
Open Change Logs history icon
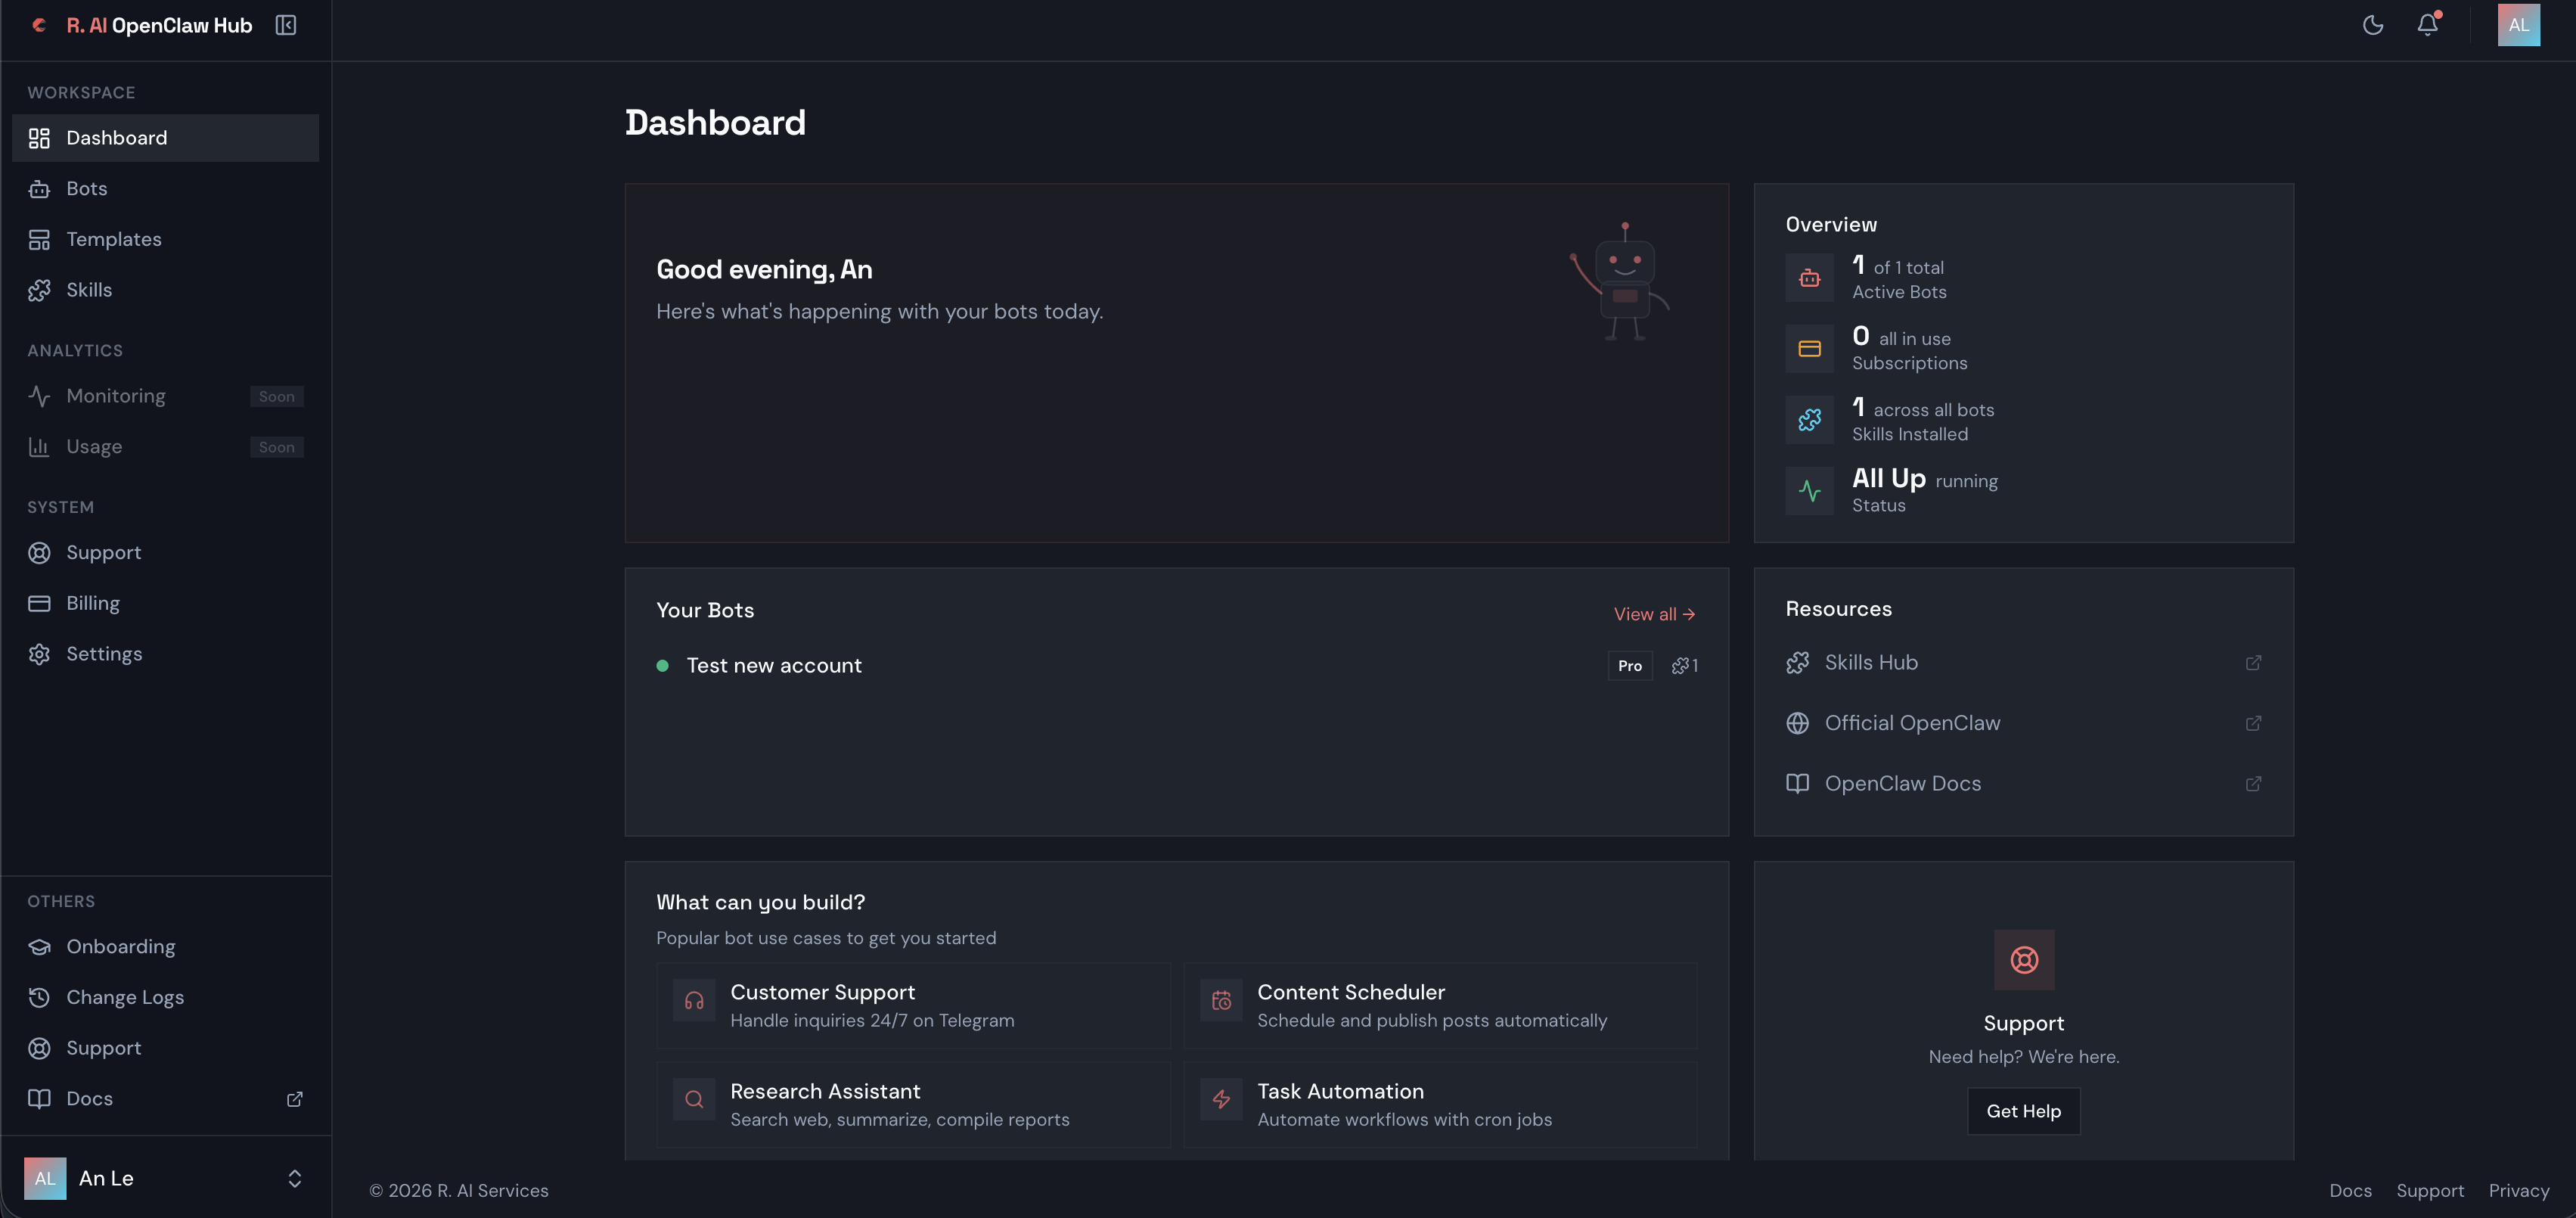click(x=39, y=997)
